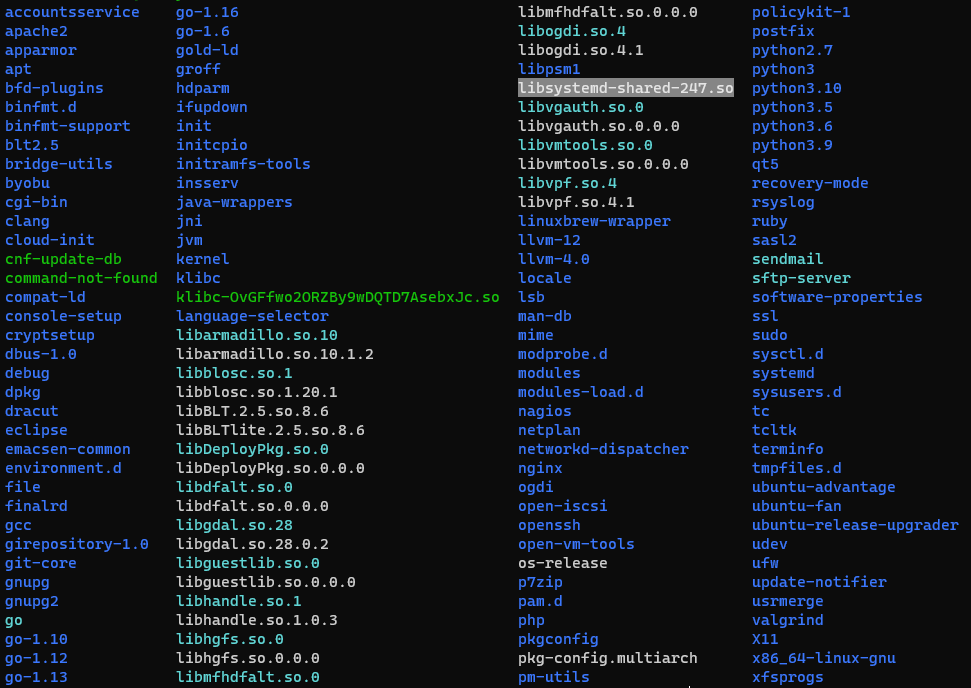Click the libhandle.so.1.0.3 file name
Screen dimensions: 971x688
[x=257, y=620]
